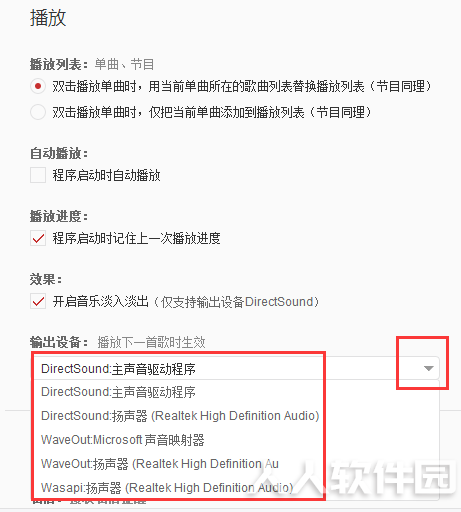
Task: Click the 播放列表 section label
Action: tap(59, 64)
